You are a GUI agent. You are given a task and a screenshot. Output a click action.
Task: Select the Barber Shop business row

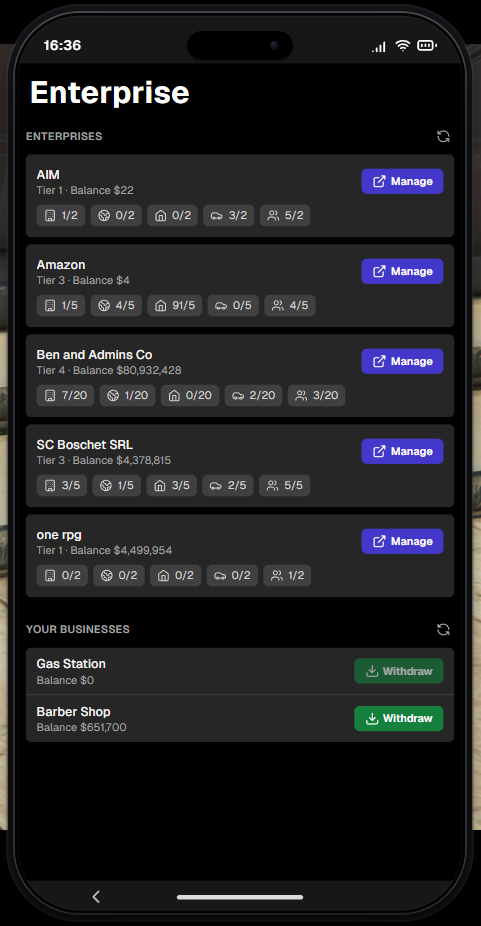[240, 719]
